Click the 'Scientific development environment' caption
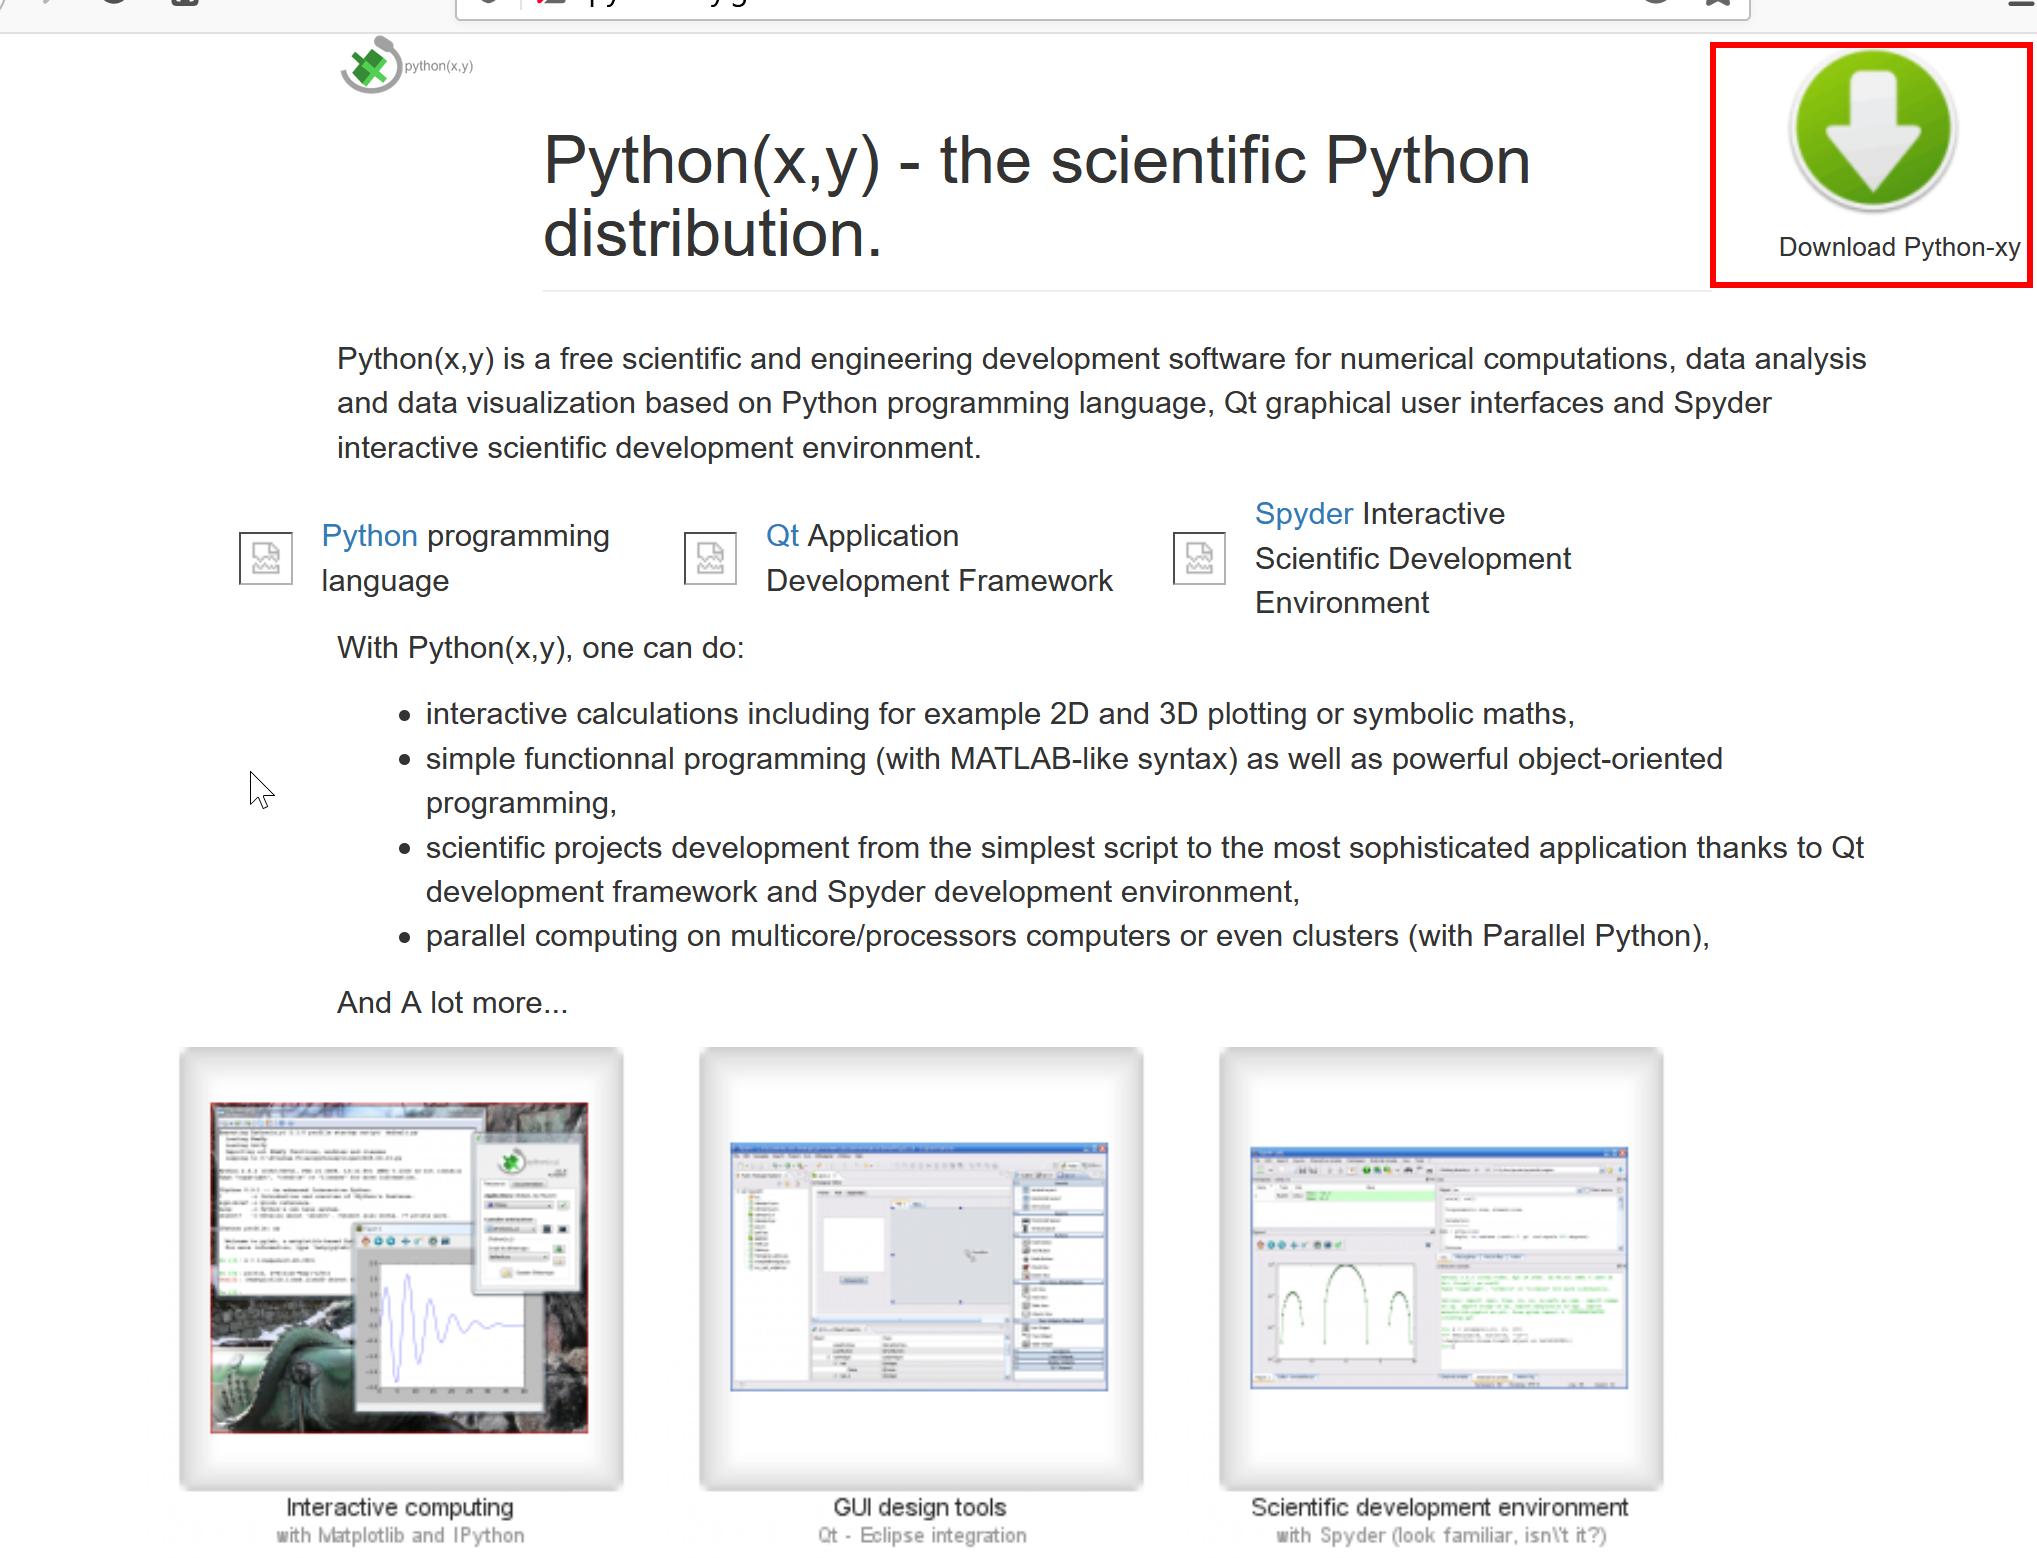 (1440, 1507)
